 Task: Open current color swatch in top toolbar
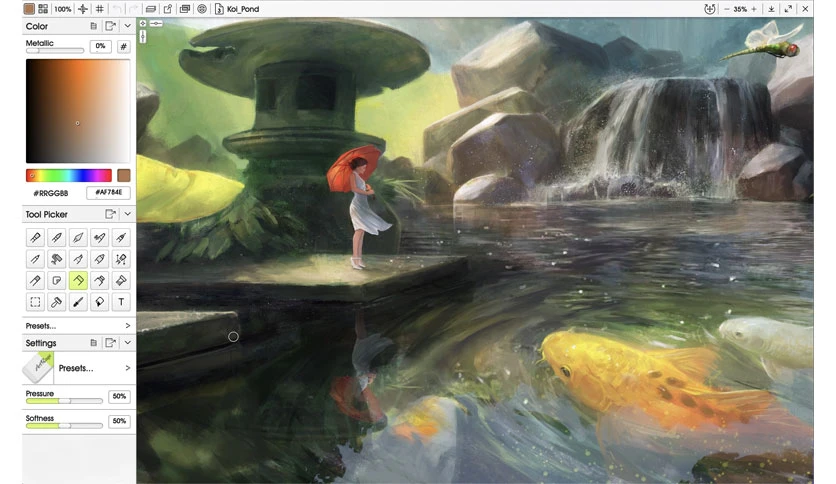point(29,9)
